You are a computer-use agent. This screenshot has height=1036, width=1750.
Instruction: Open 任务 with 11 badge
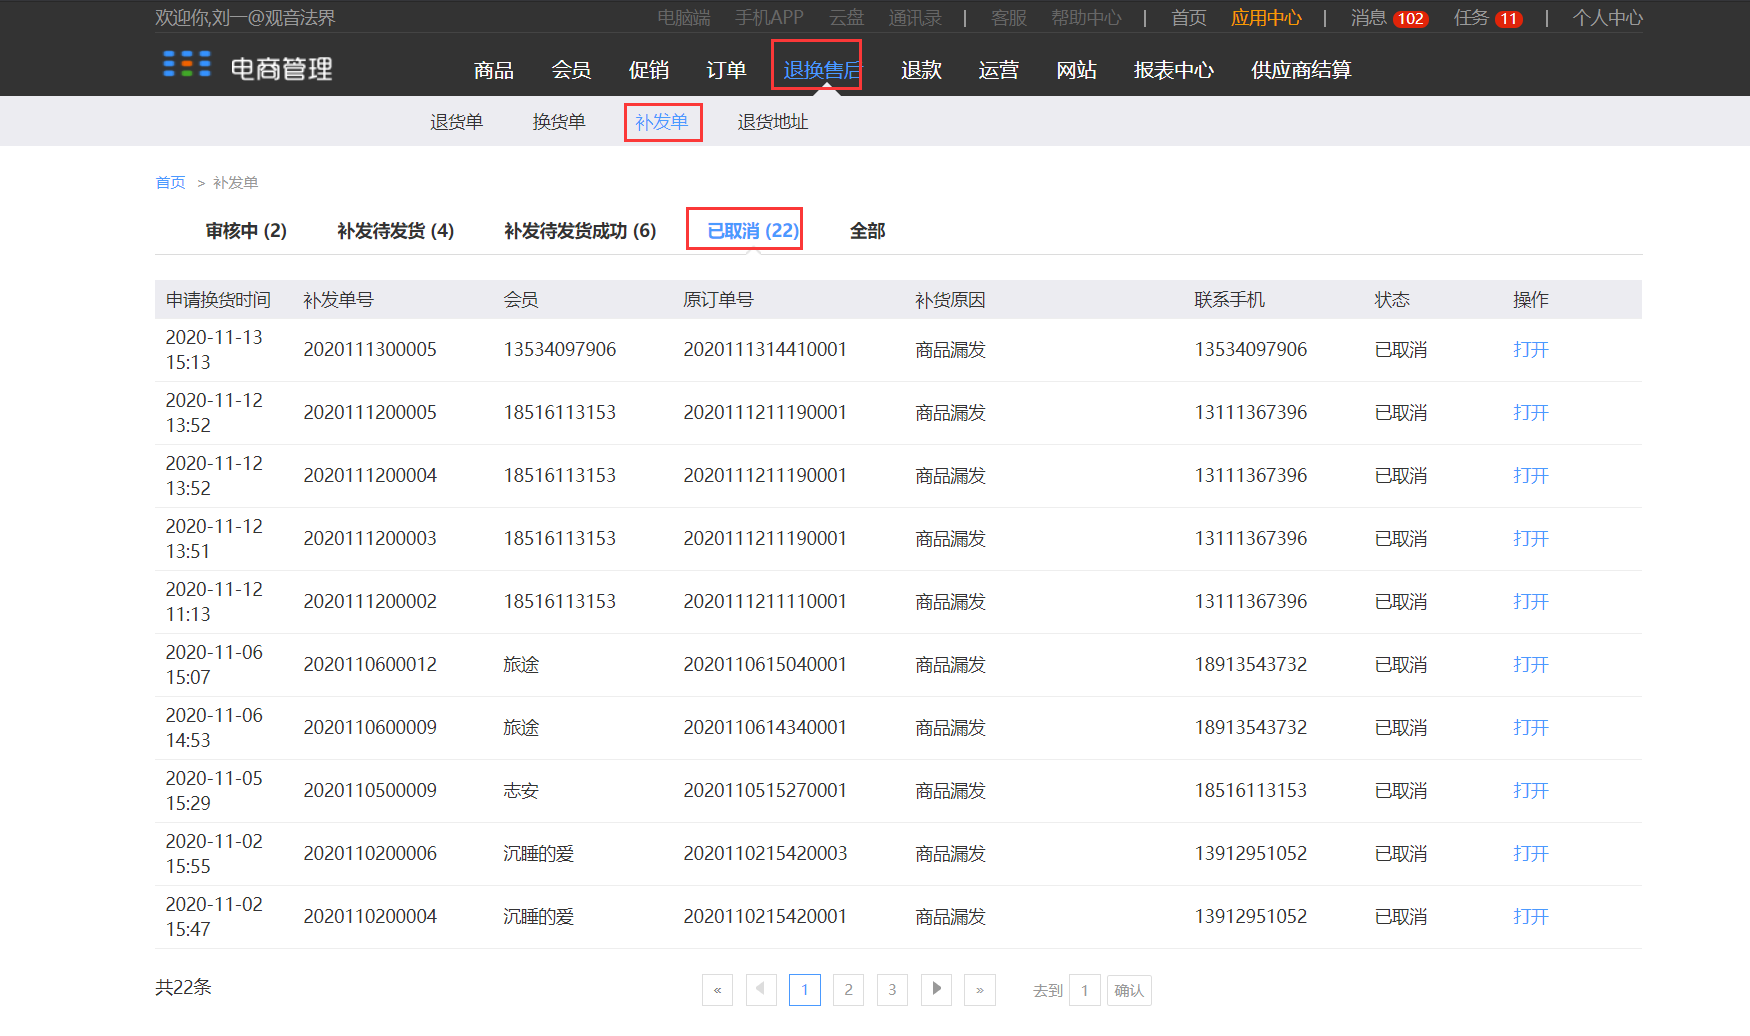click(x=1488, y=18)
